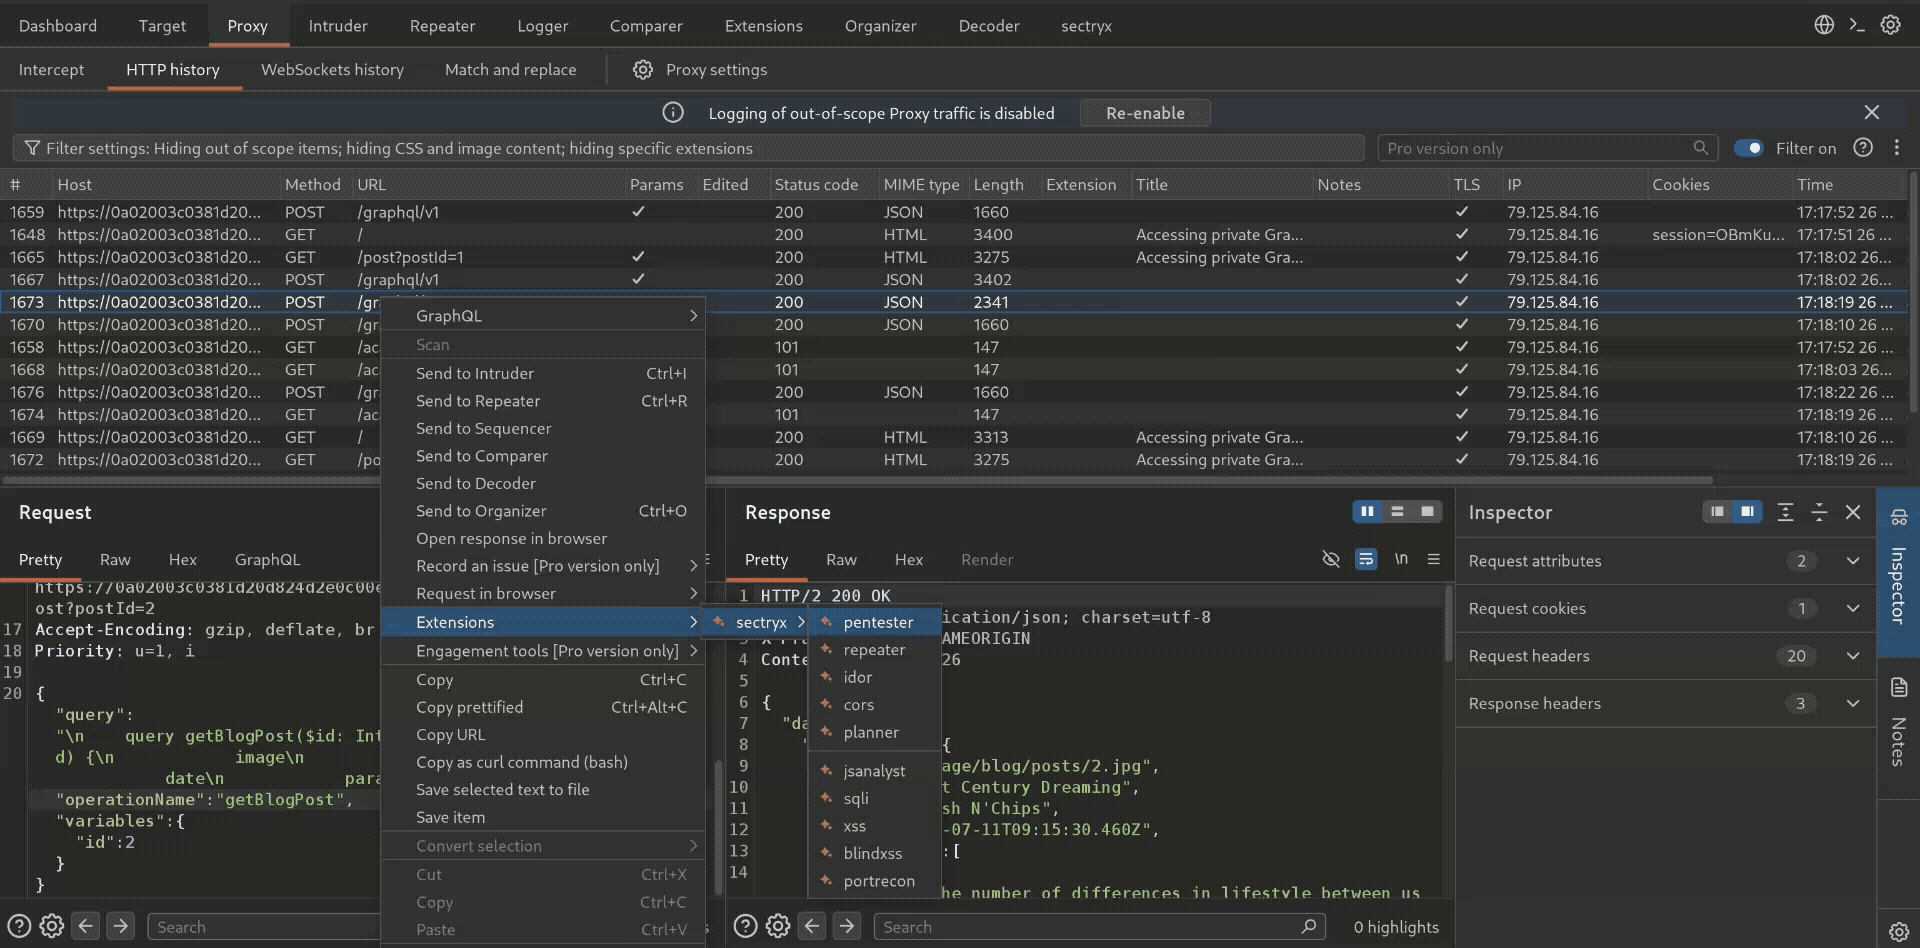The width and height of the screenshot is (1920, 948).
Task: Go to previous match in Response pane
Action: (812, 926)
